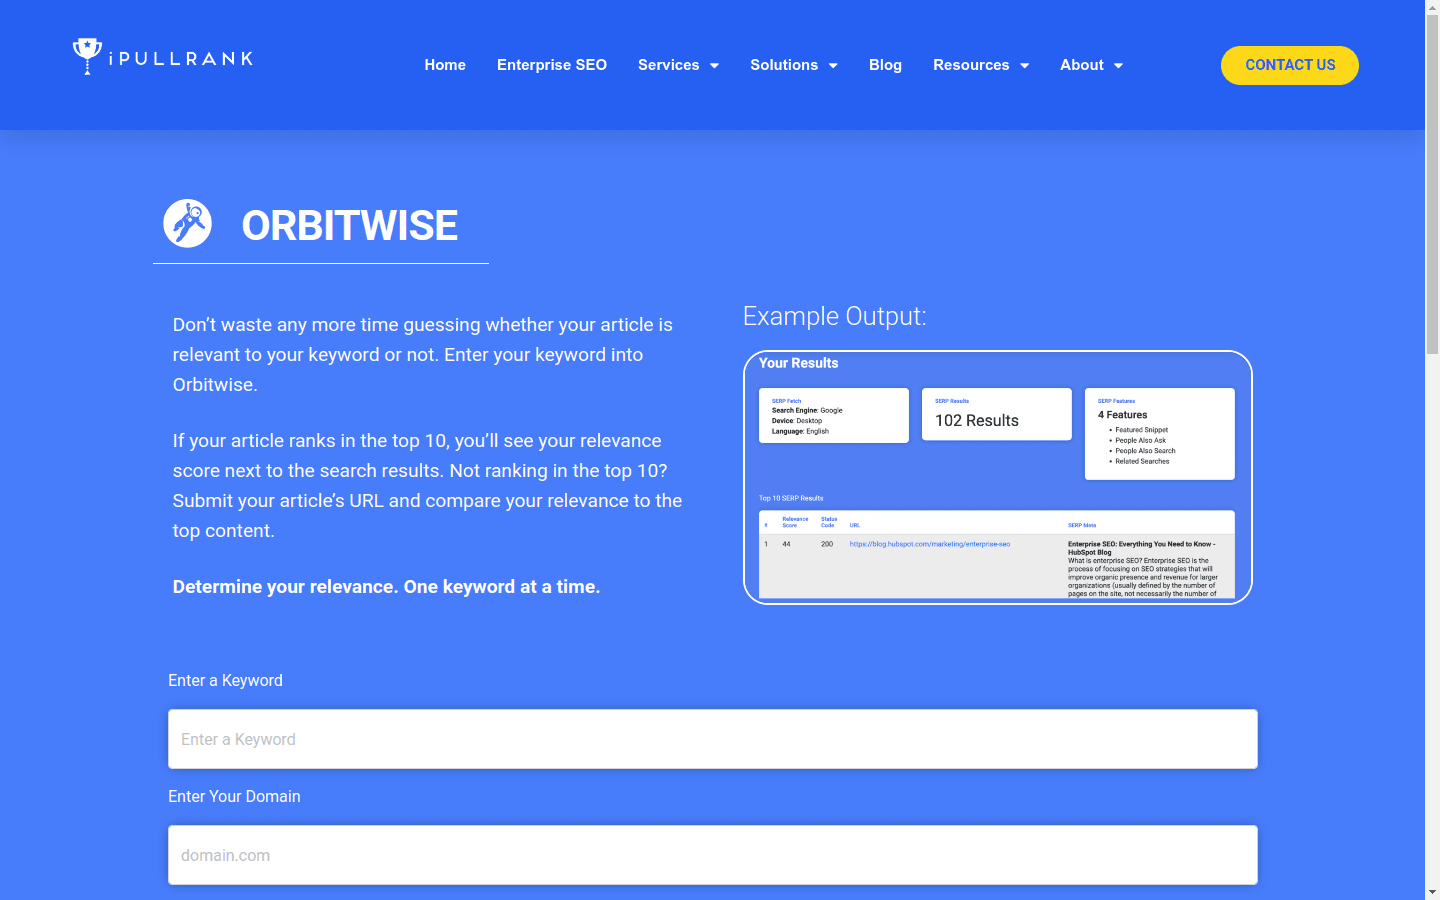Click the SERP Fetch settings card
Viewport: 1440px width, 900px height.
(833, 415)
